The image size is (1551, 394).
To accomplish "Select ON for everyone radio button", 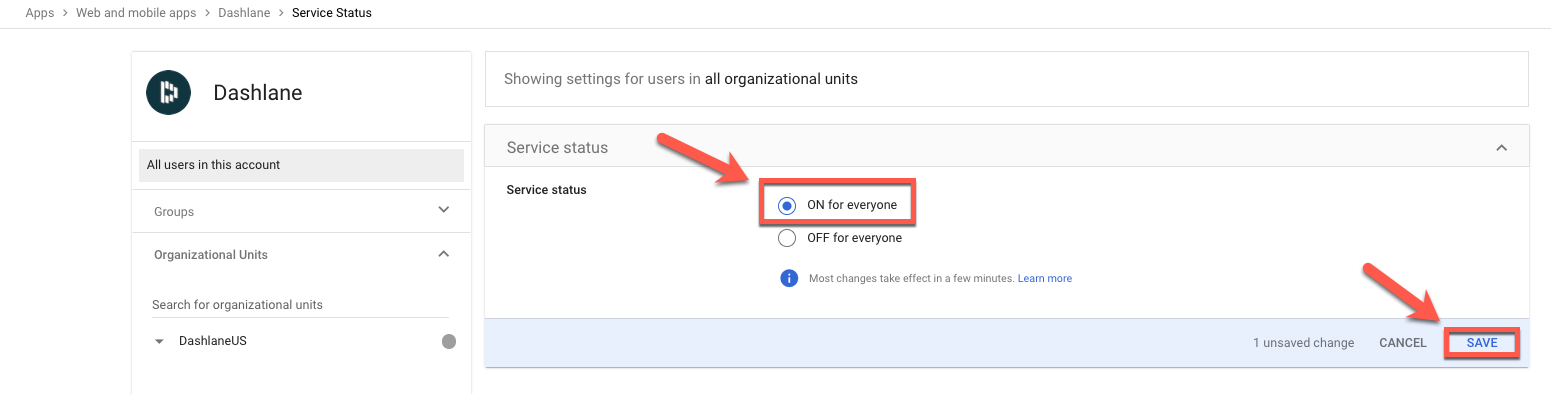I will click(787, 205).
